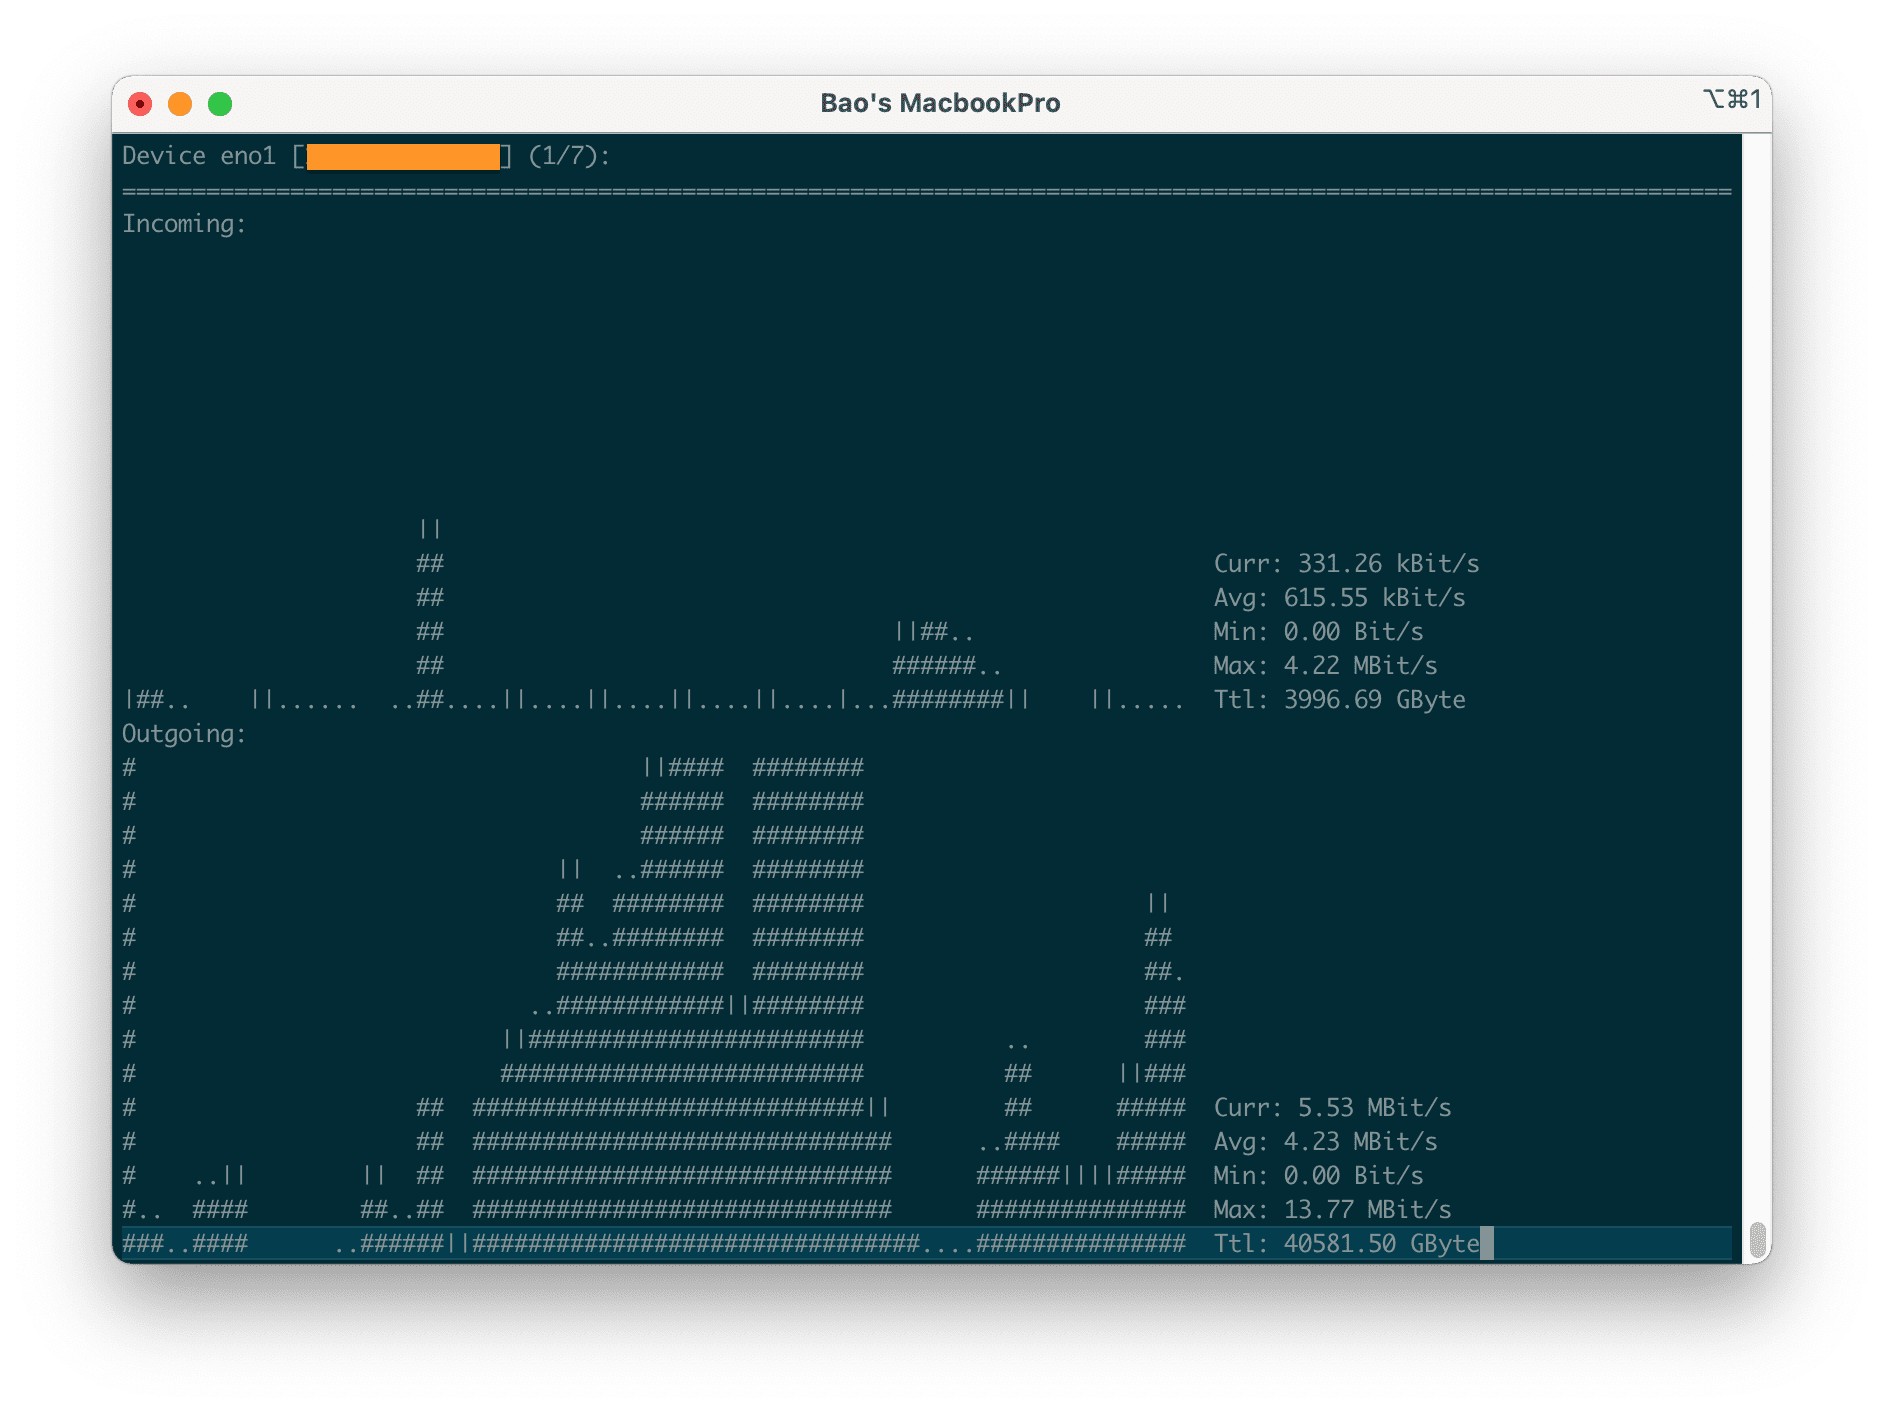Click the window title 'Bao's MacbookPro'
The width and height of the screenshot is (1884, 1412).
941,102
